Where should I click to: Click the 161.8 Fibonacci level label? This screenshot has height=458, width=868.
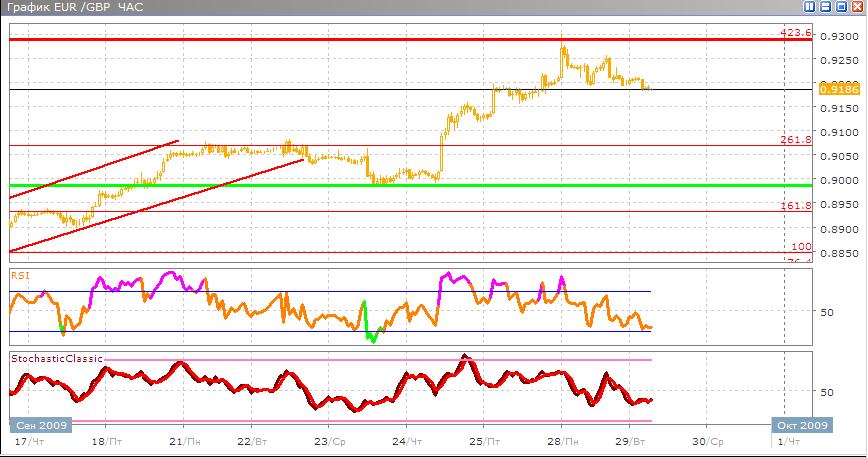pos(795,205)
